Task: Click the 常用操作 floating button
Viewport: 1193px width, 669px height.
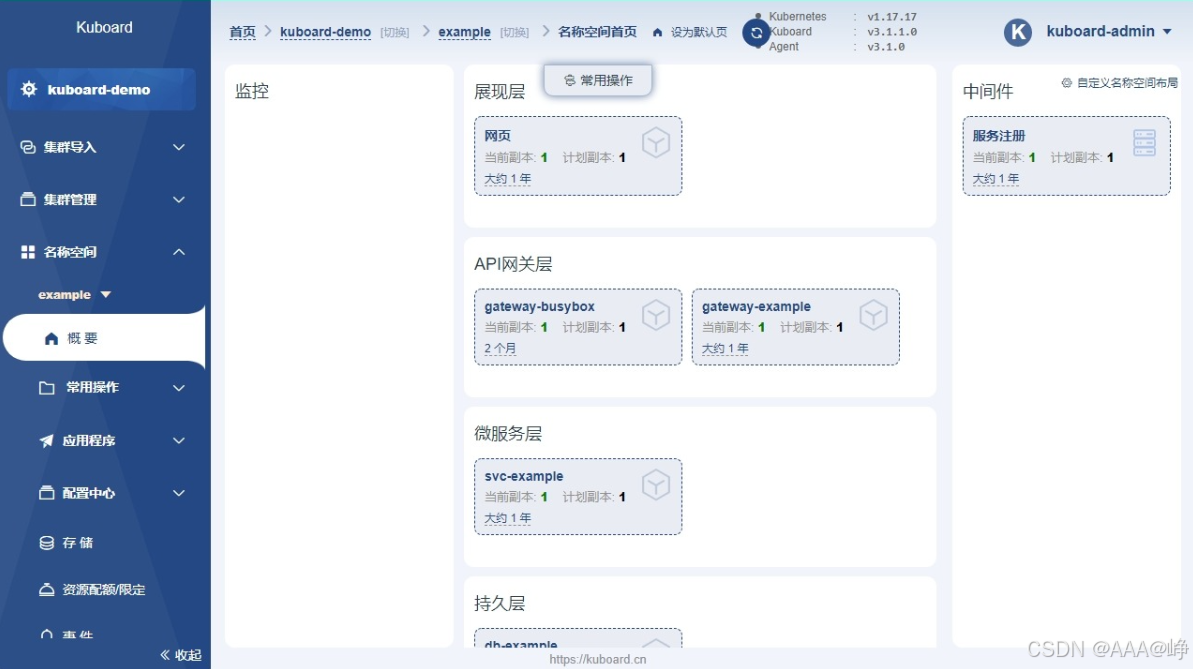Action: pyautogui.click(x=598, y=80)
